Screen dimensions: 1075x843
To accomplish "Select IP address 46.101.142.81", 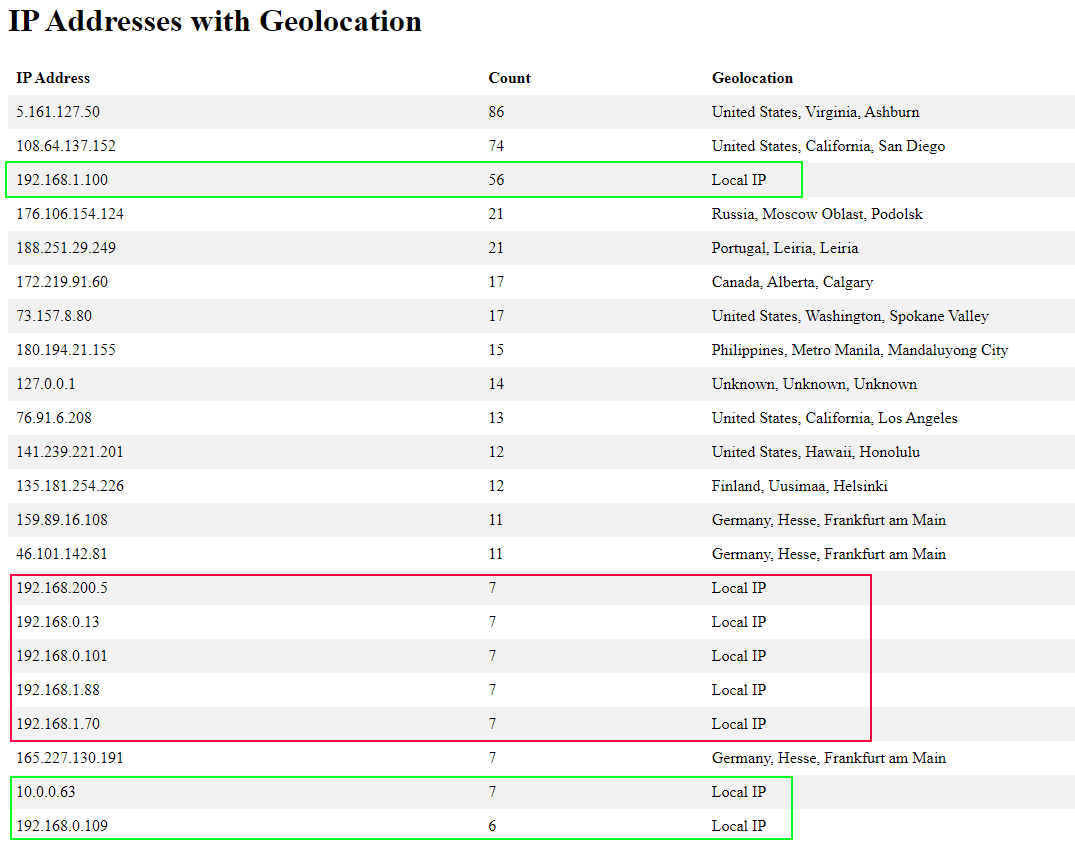I will pyautogui.click(x=62, y=554).
